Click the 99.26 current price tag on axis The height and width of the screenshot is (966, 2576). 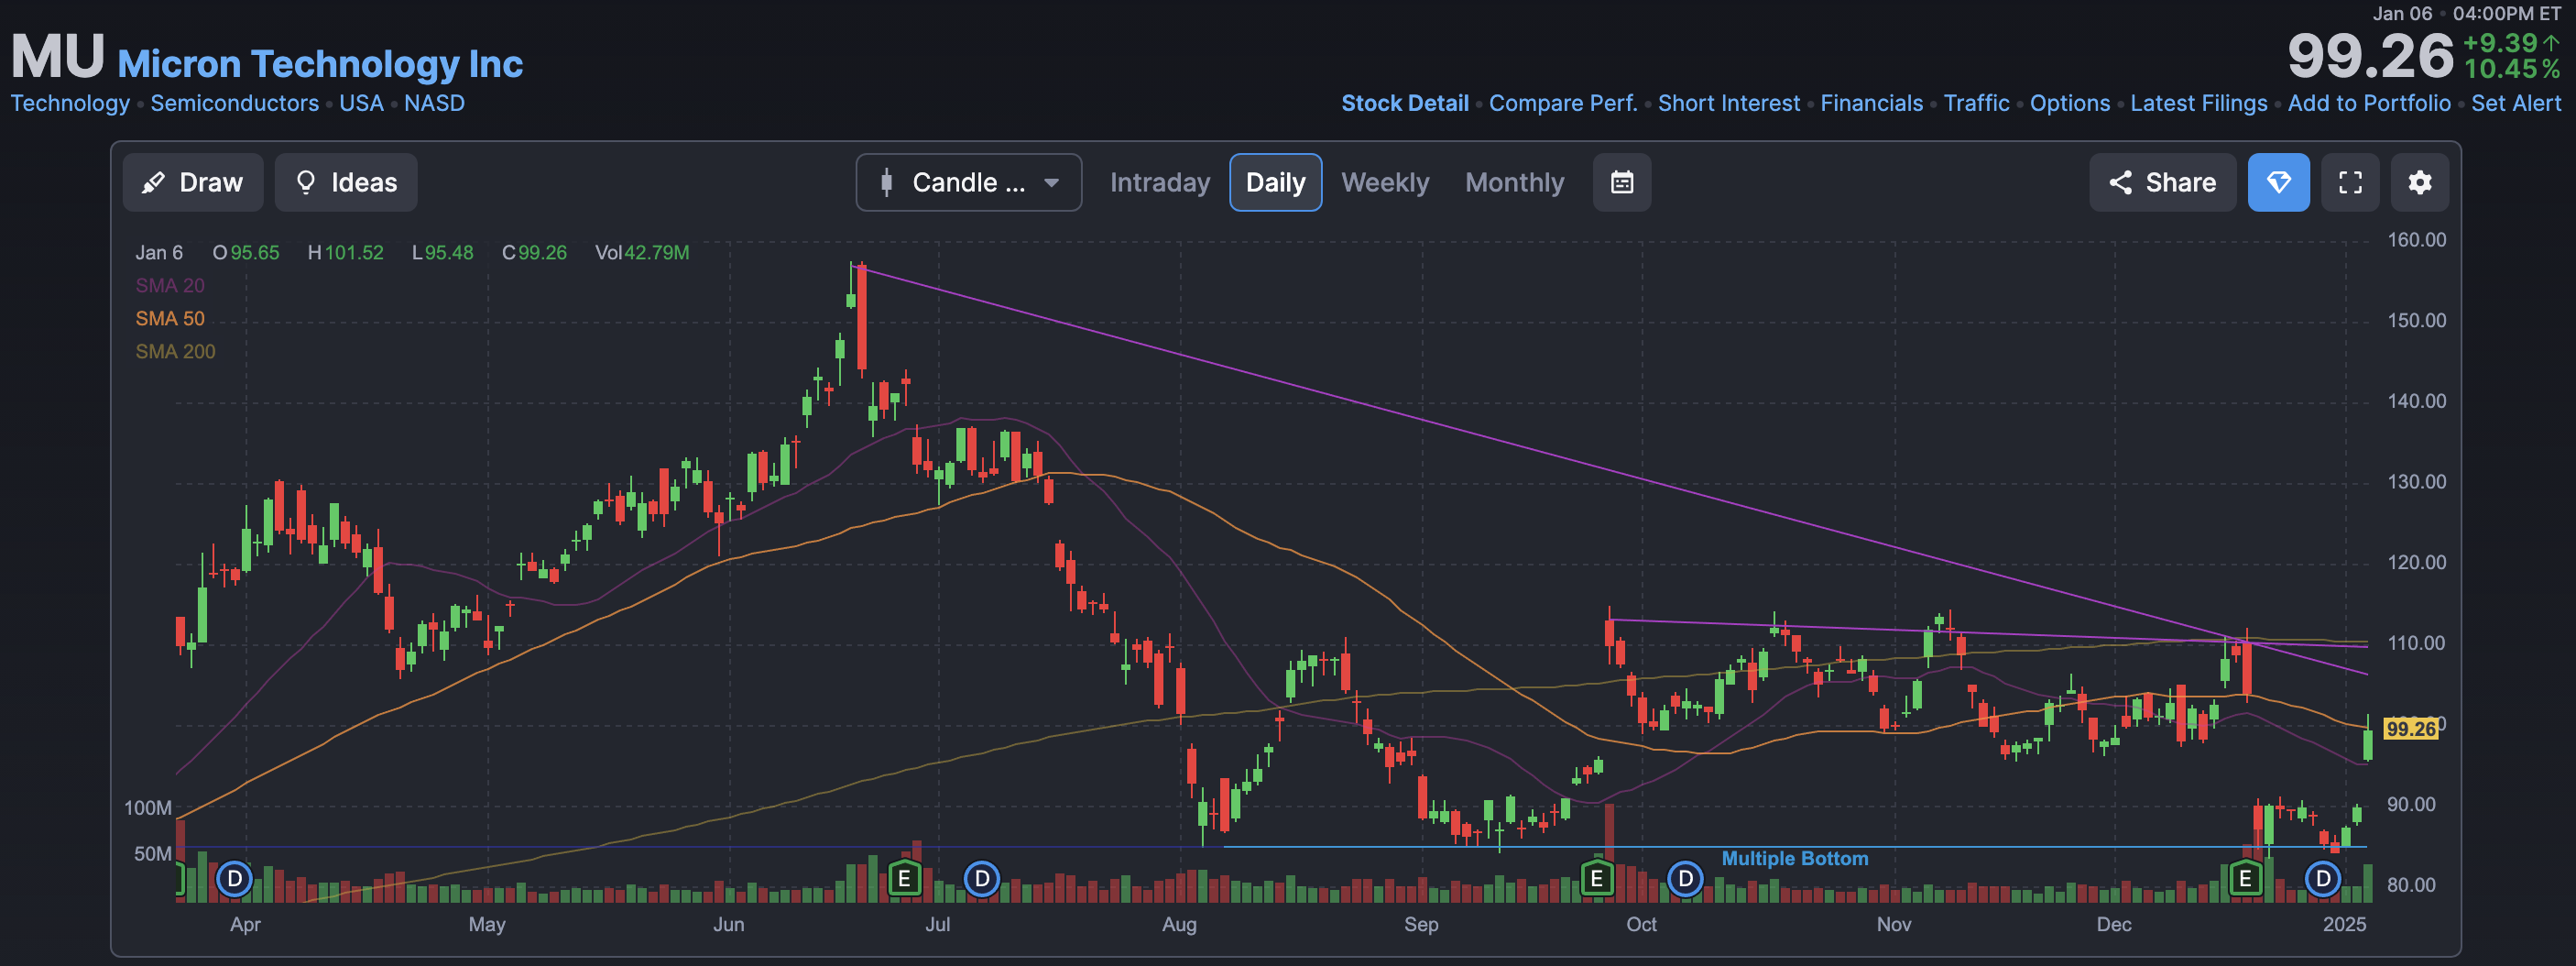coord(2411,729)
